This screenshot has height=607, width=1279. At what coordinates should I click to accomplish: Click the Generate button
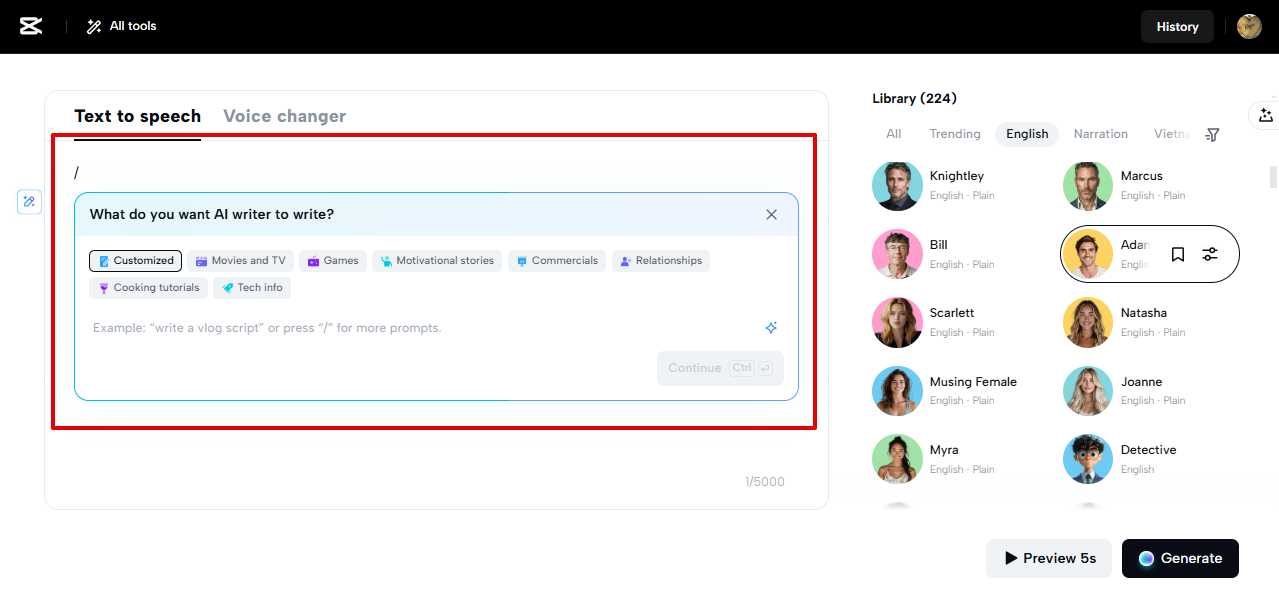click(x=1180, y=558)
